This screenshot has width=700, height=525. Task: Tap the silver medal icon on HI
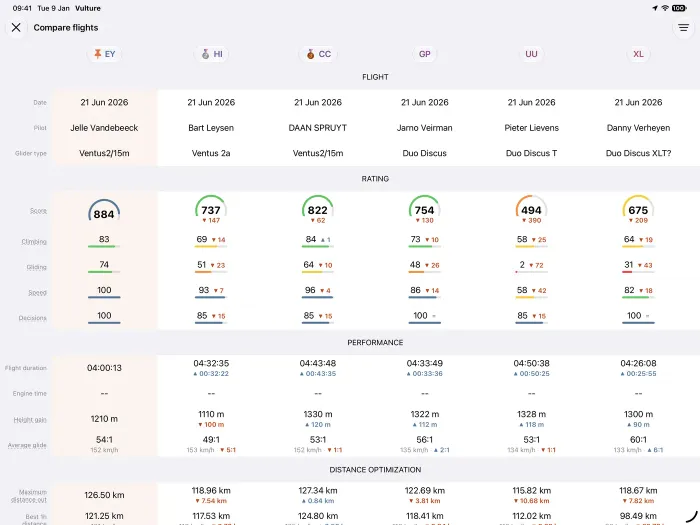point(205,54)
